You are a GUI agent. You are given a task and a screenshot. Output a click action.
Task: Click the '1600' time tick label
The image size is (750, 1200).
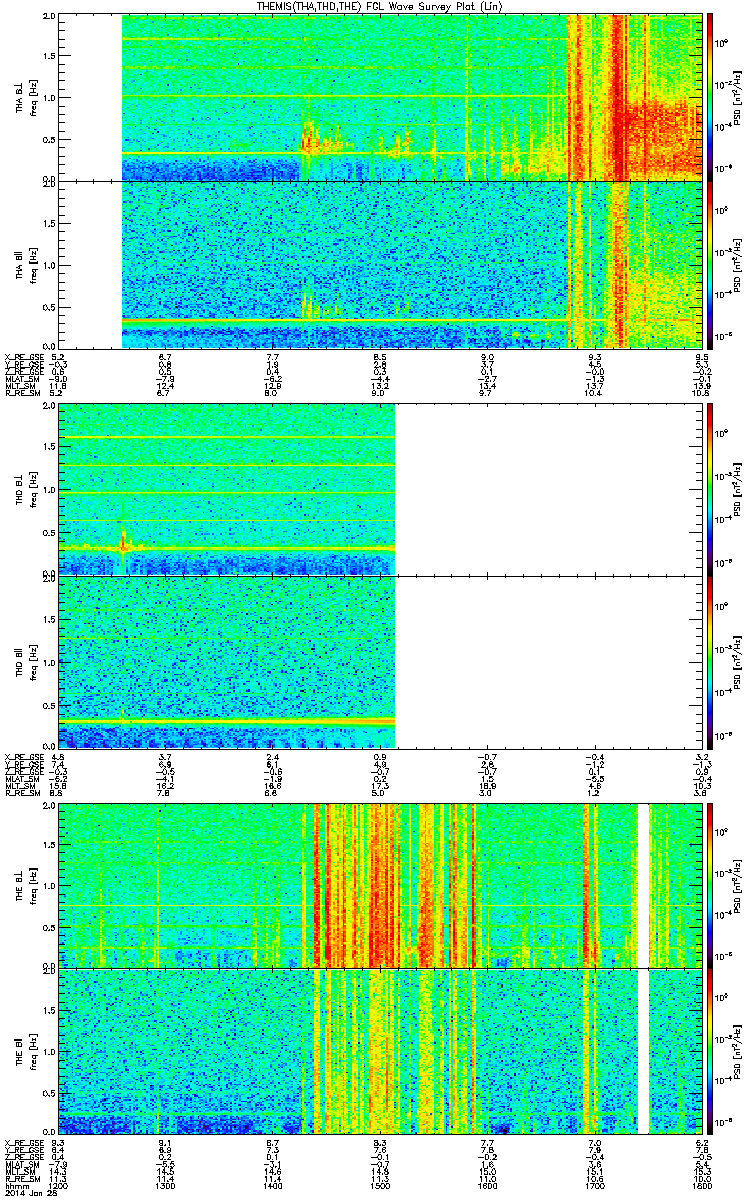pos(487,1184)
